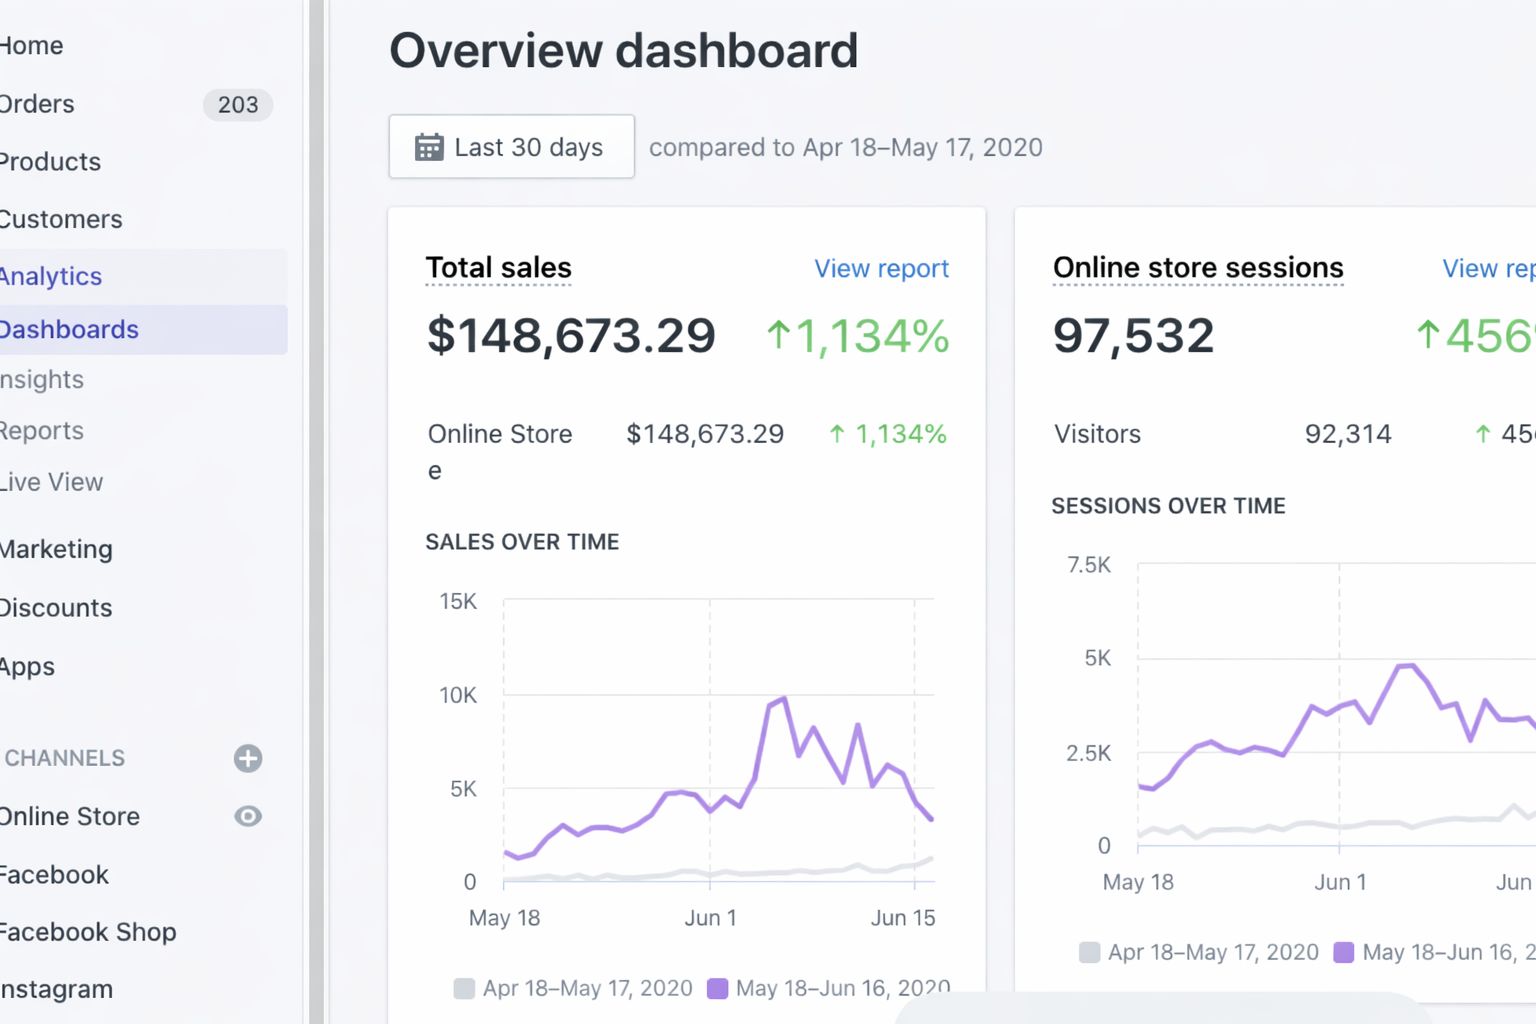Click the Home icon in sidebar
1536x1024 pixels.
pyautogui.click(x=31, y=45)
